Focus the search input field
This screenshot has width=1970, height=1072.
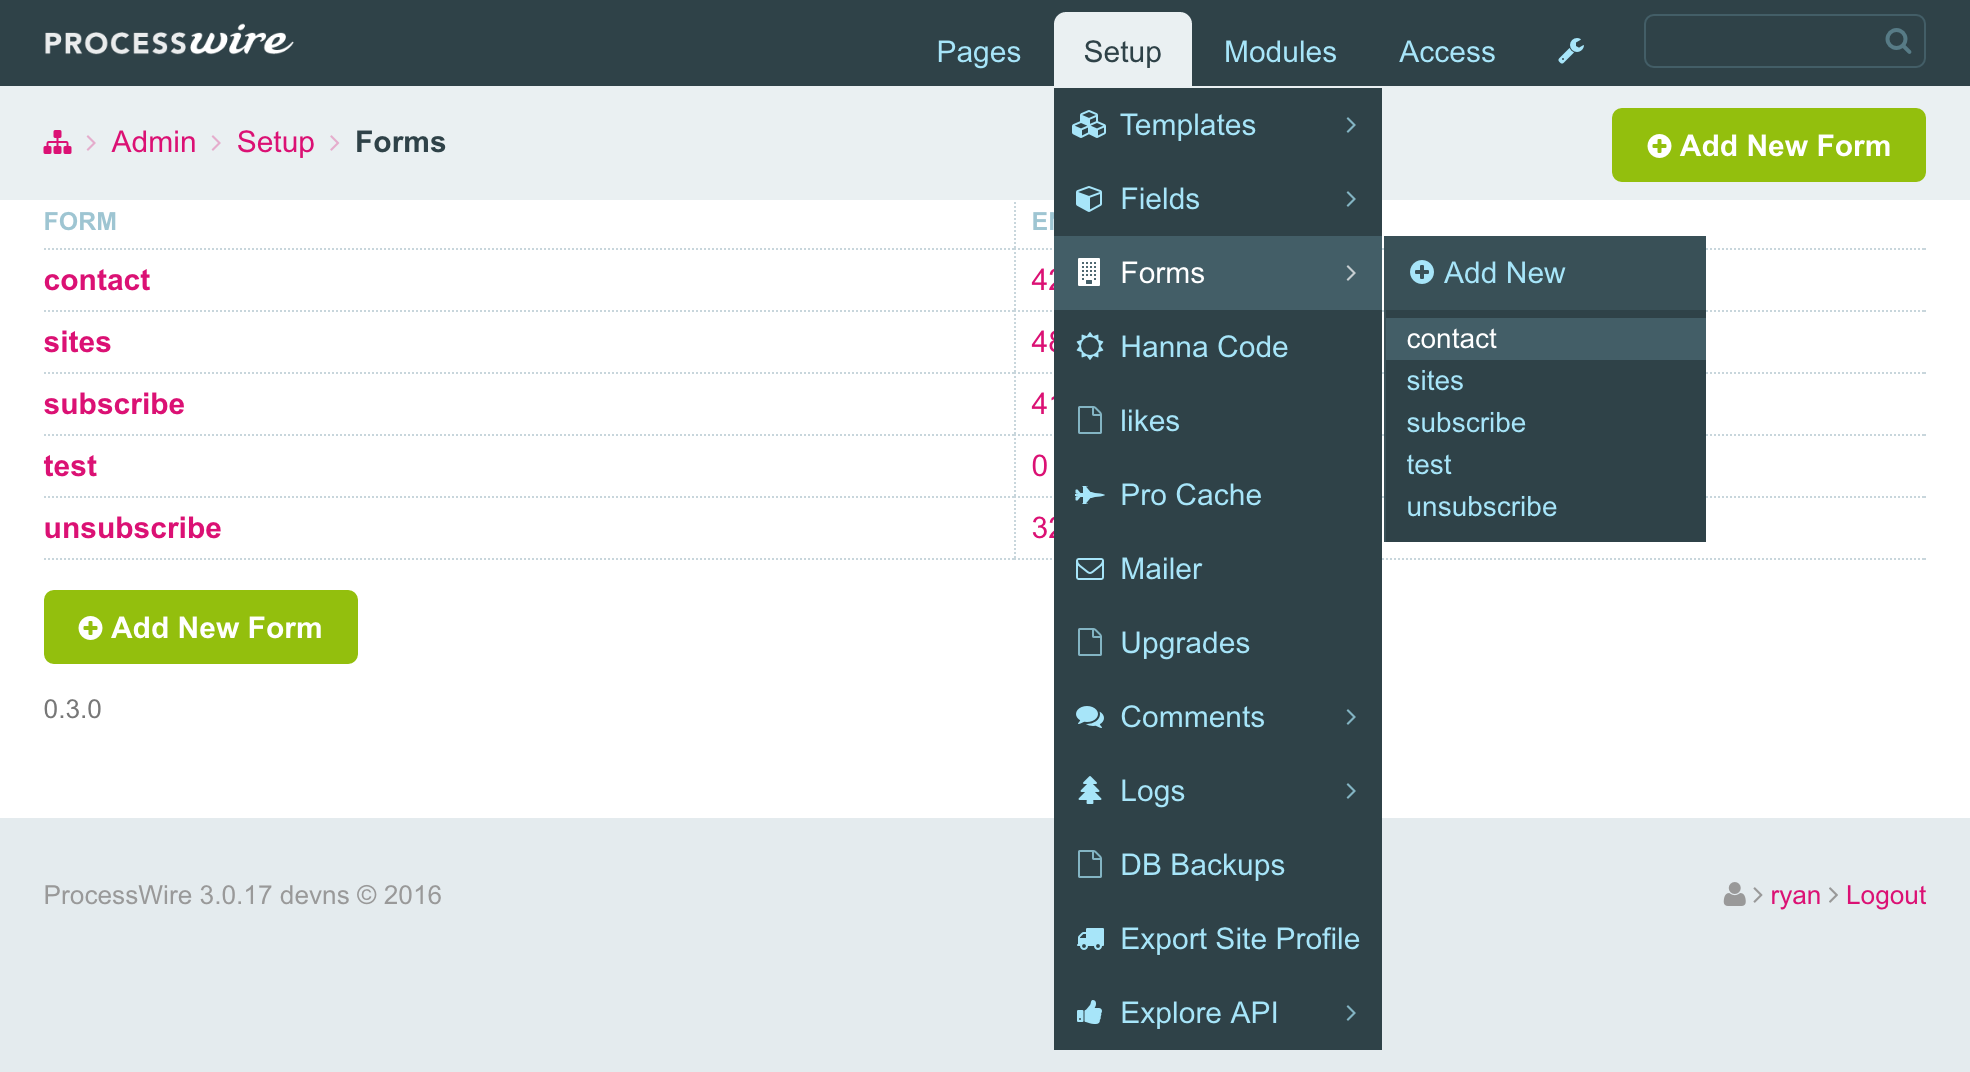coord(1785,41)
